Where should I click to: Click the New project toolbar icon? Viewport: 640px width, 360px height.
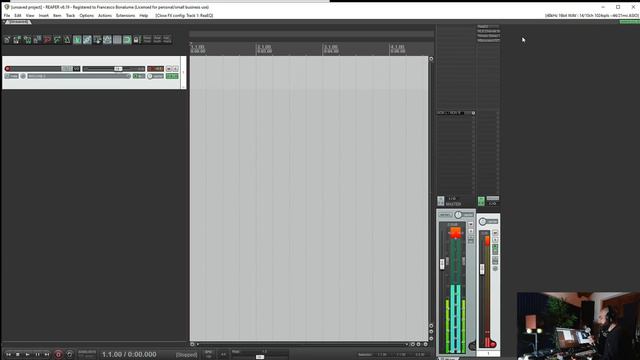tap(7, 40)
